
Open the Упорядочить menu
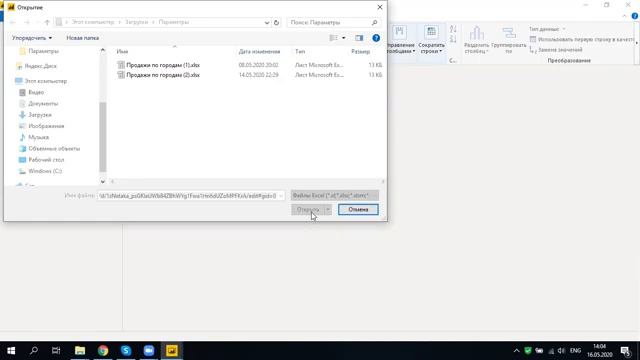pyautogui.click(x=32, y=38)
